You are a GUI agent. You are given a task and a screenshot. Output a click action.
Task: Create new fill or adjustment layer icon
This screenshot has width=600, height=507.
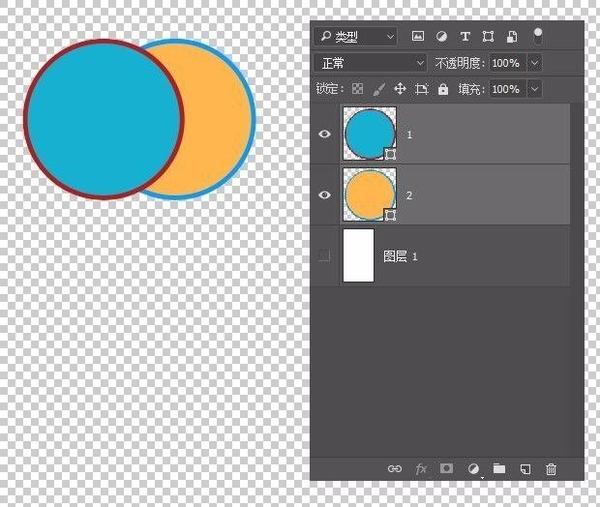(x=474, y=469)
